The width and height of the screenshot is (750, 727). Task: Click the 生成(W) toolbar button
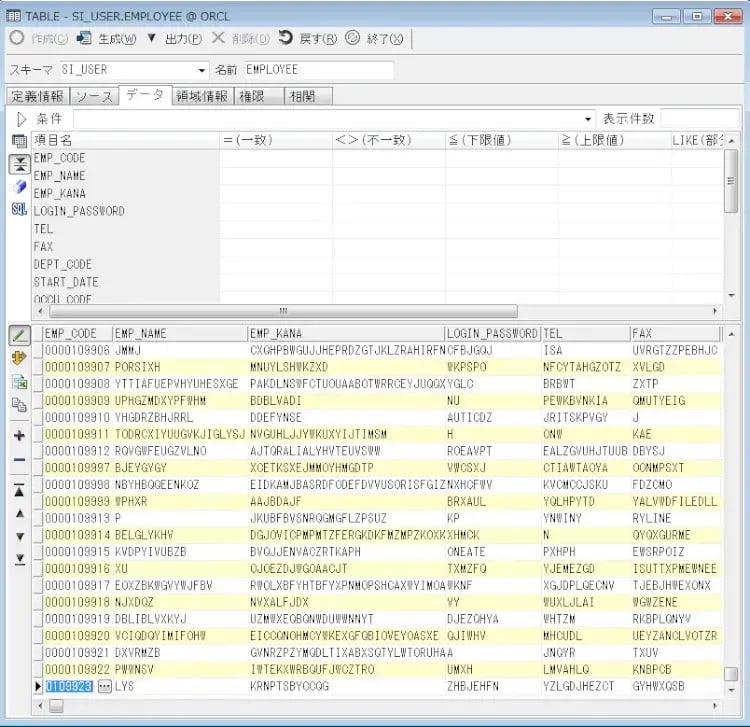[107, 38]
